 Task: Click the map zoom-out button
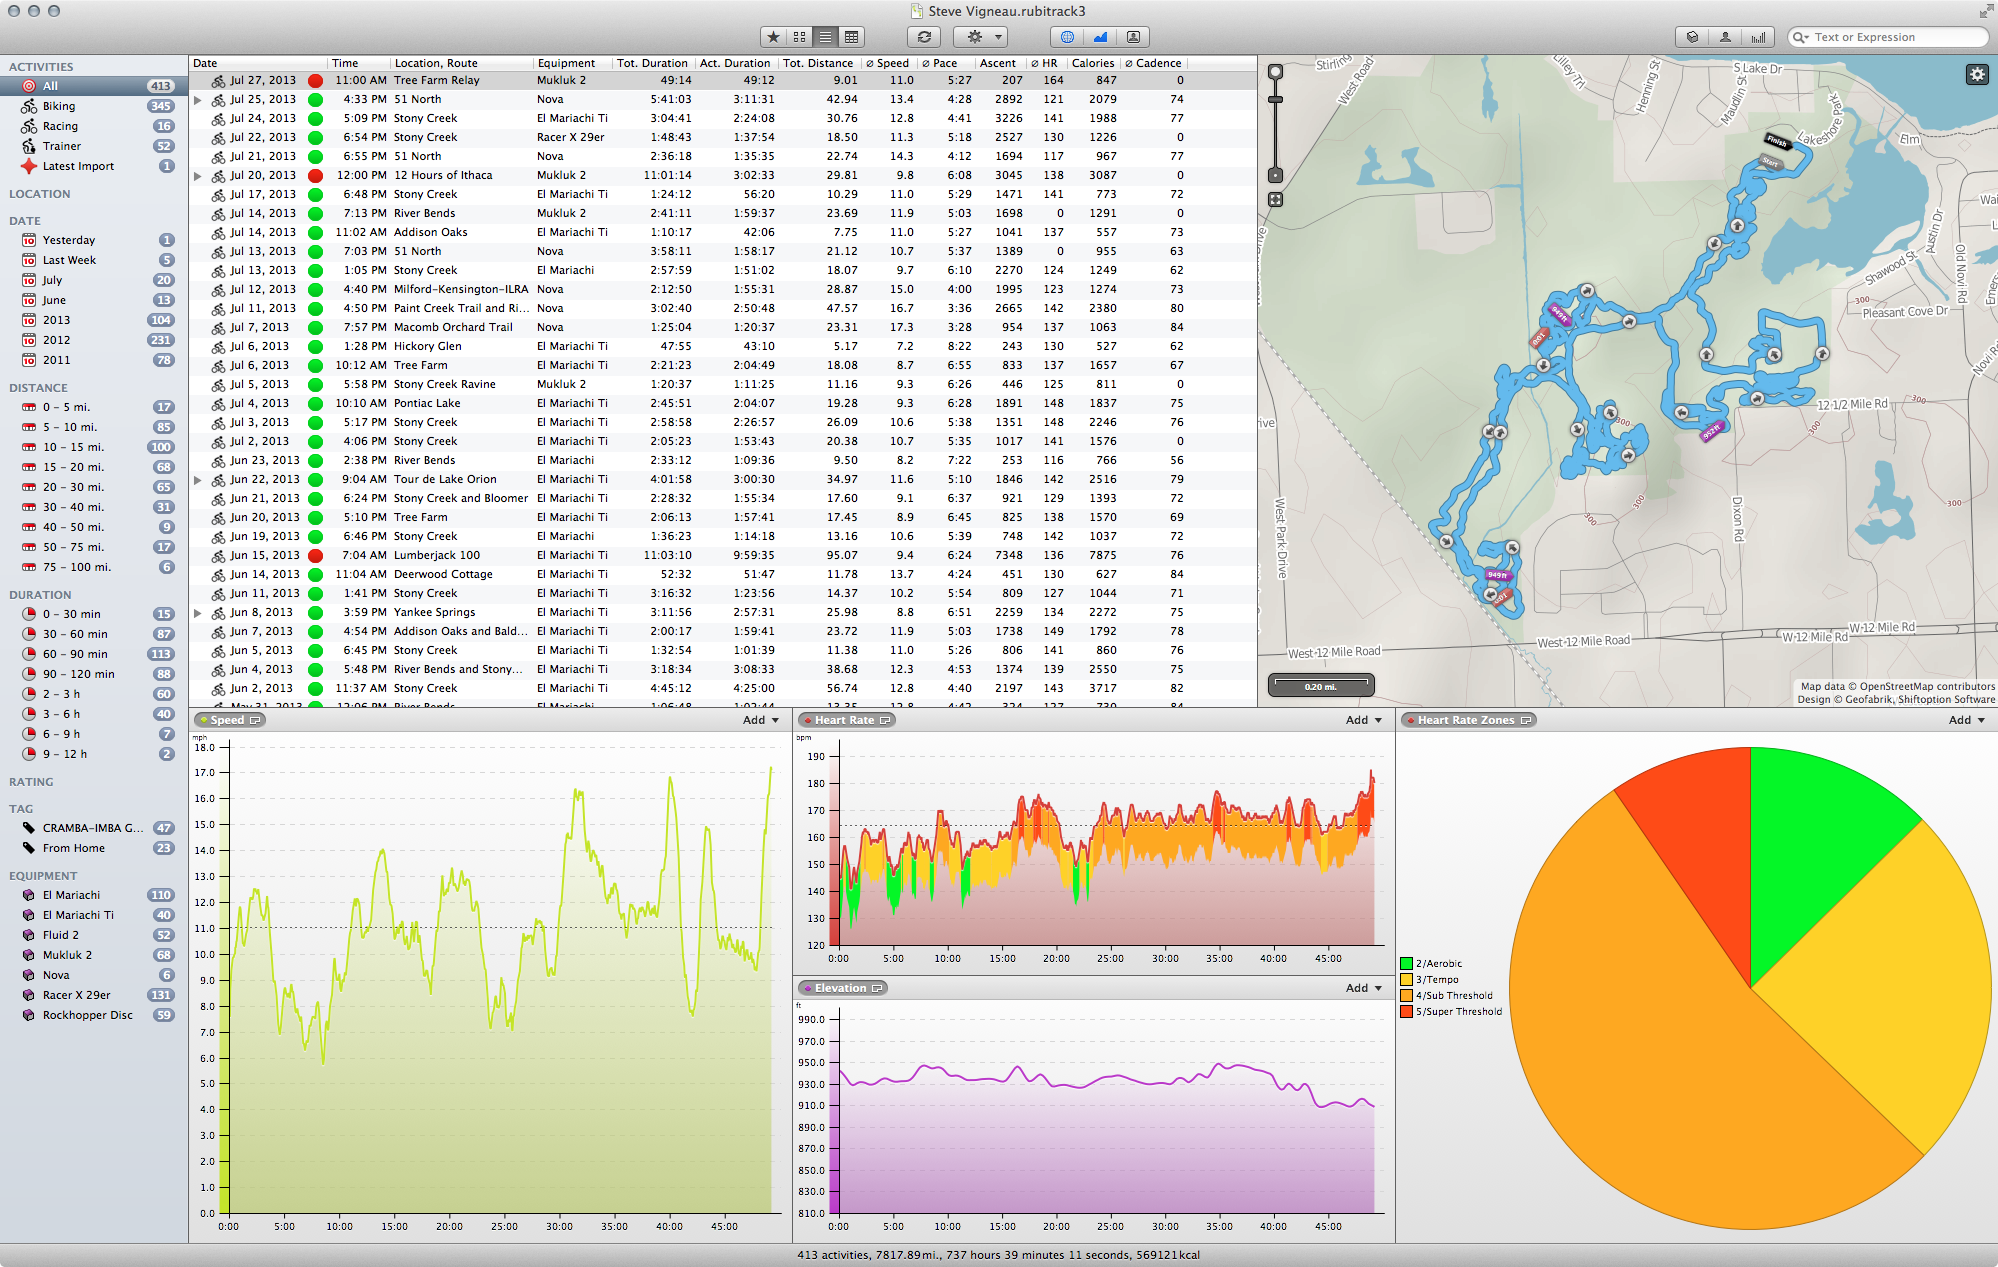1275,175
